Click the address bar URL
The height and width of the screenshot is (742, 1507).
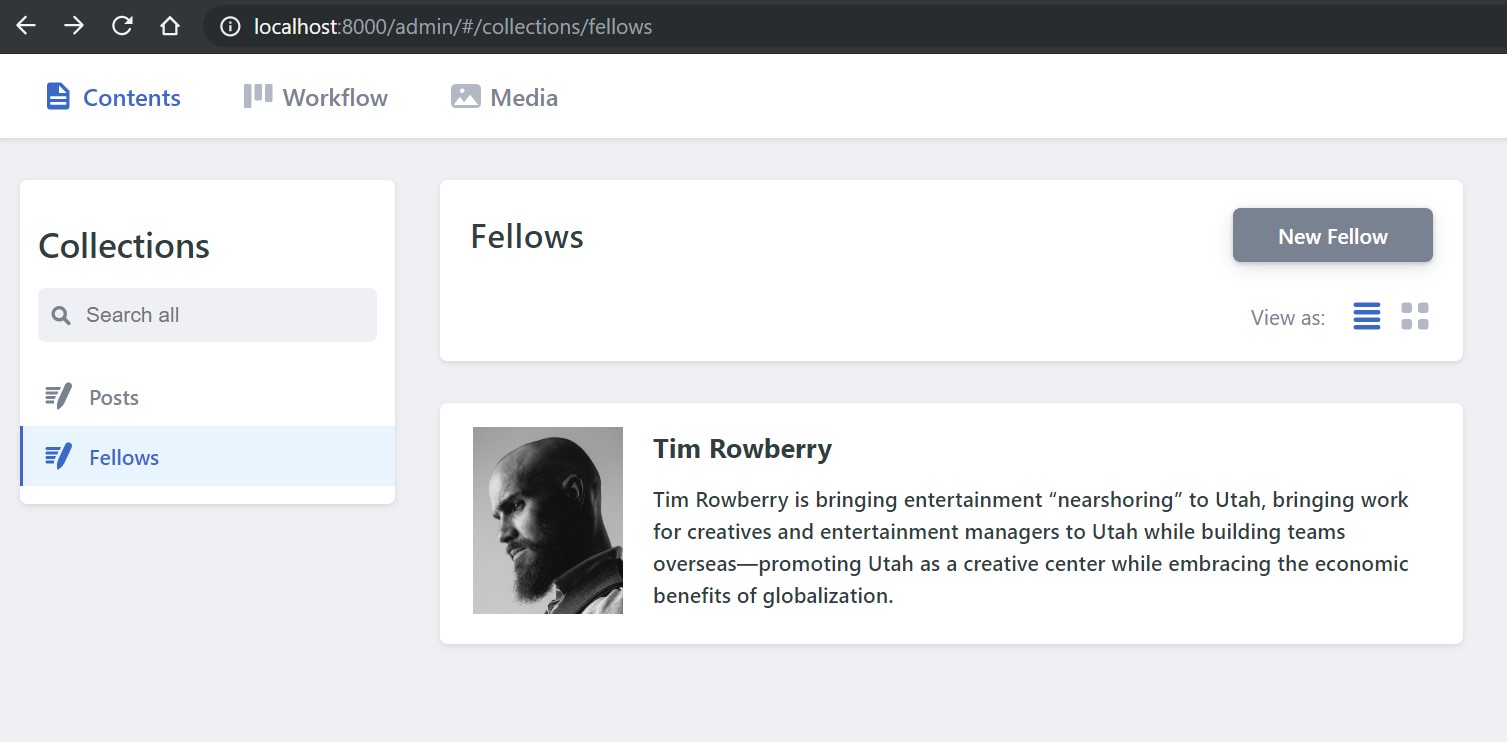click(453, 27)
